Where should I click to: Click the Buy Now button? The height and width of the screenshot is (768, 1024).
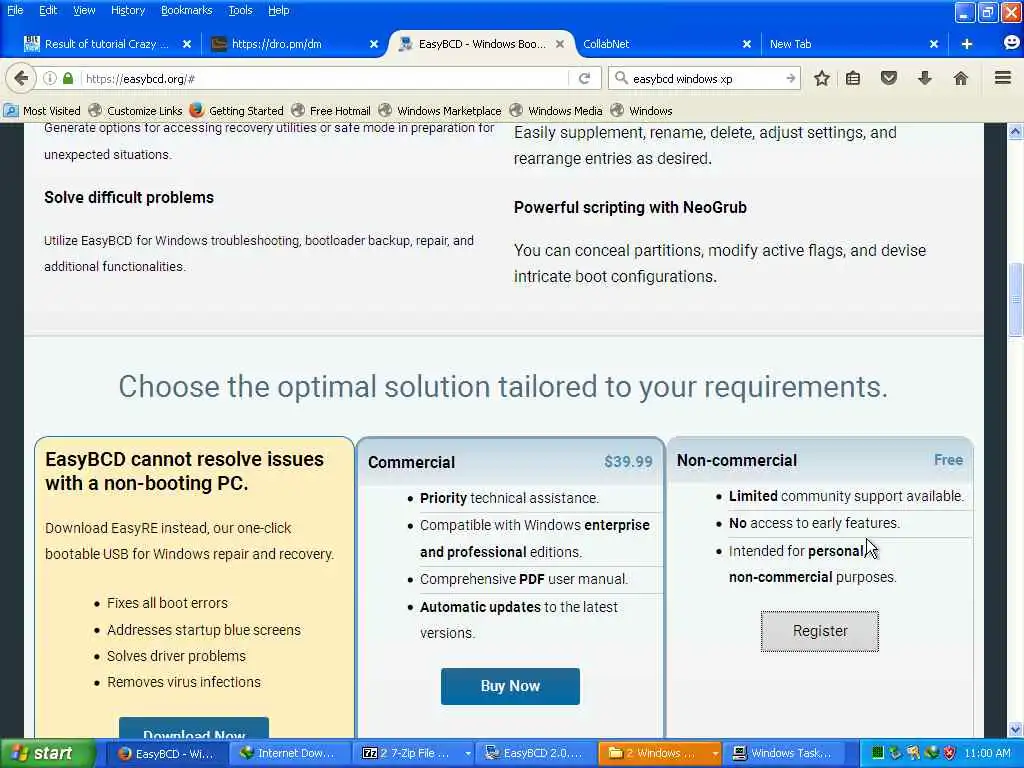[x=510, y=686]
